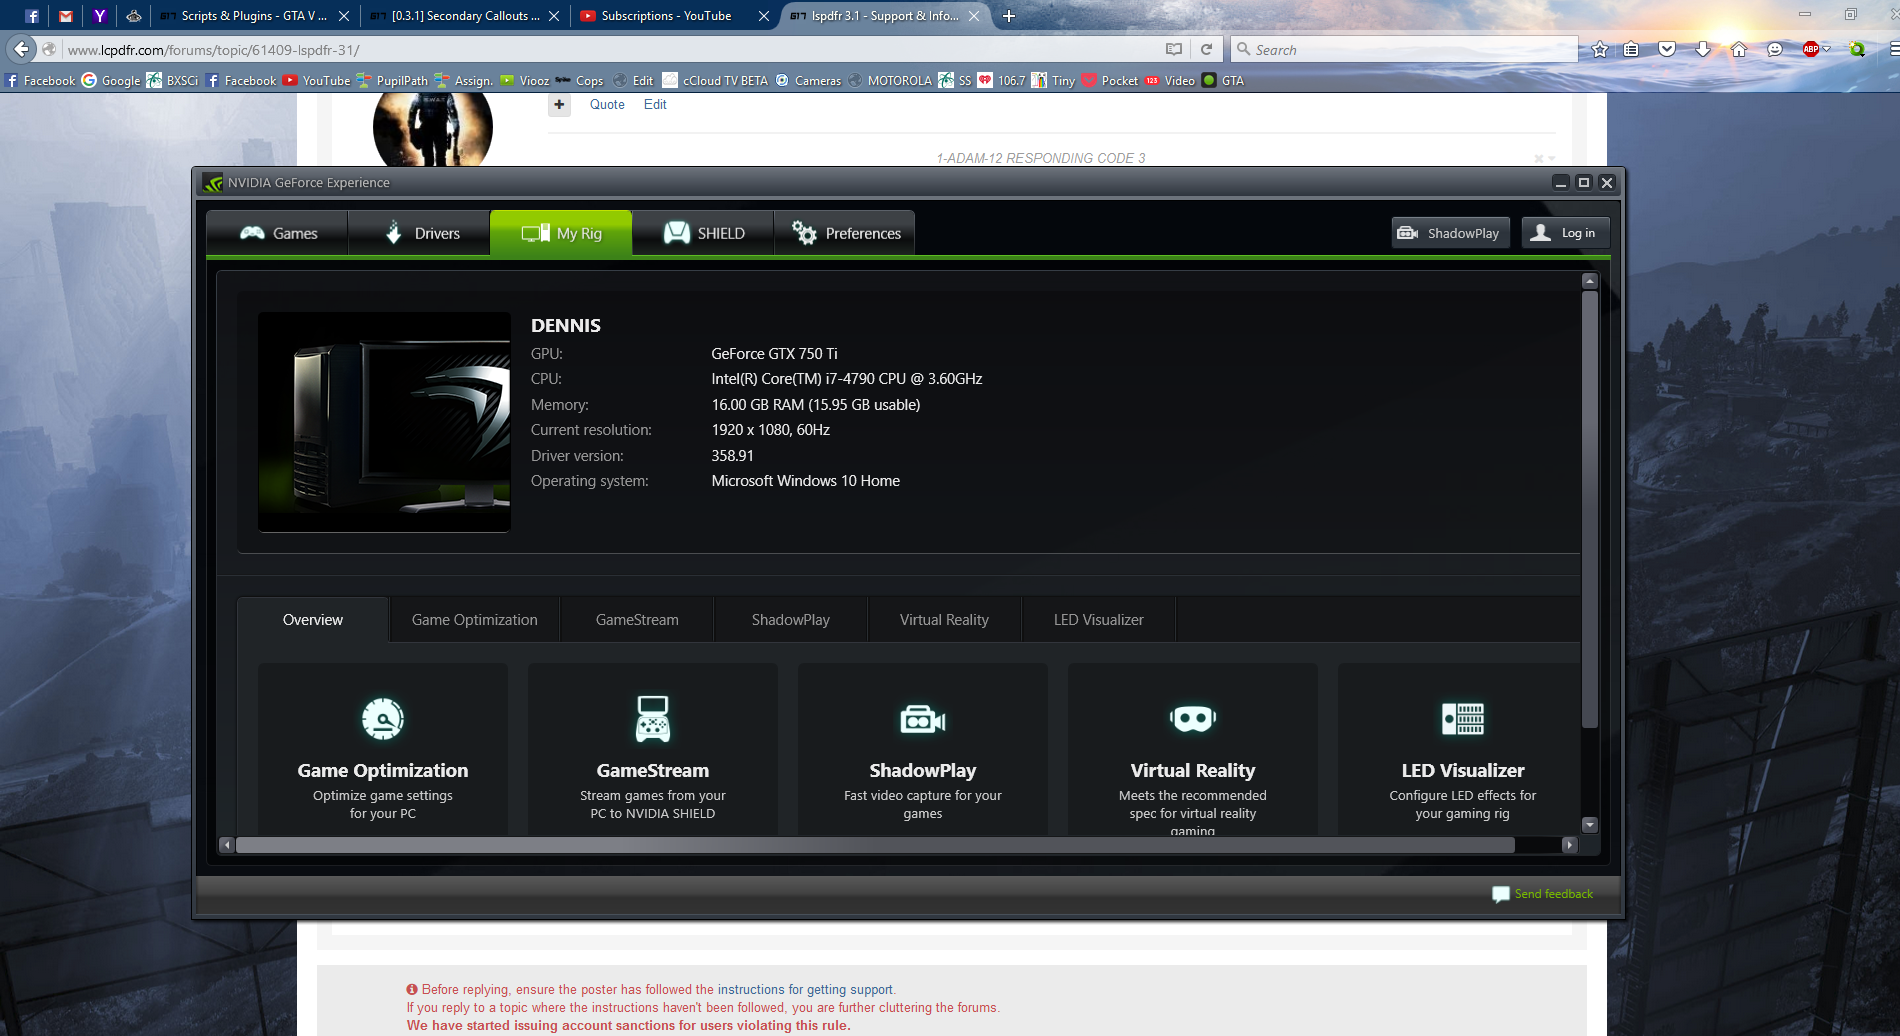Click the ShadowPlay button in top bar
1900x1036 pixels.
(1449, 233)
